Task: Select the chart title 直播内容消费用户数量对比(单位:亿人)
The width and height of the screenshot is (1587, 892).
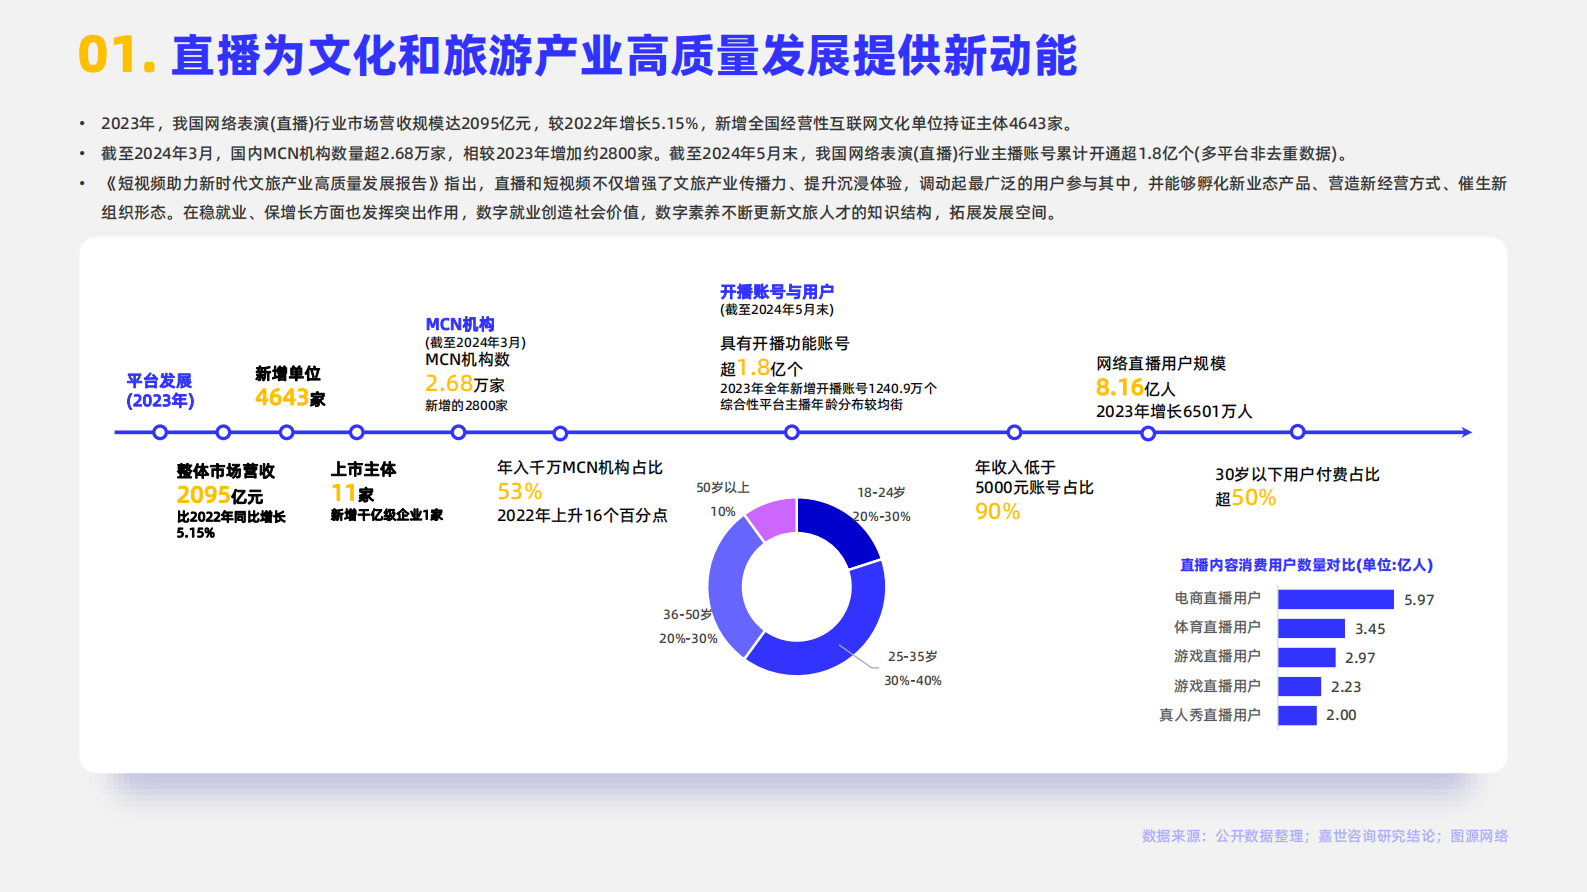Action: (x=1307, y=565)
